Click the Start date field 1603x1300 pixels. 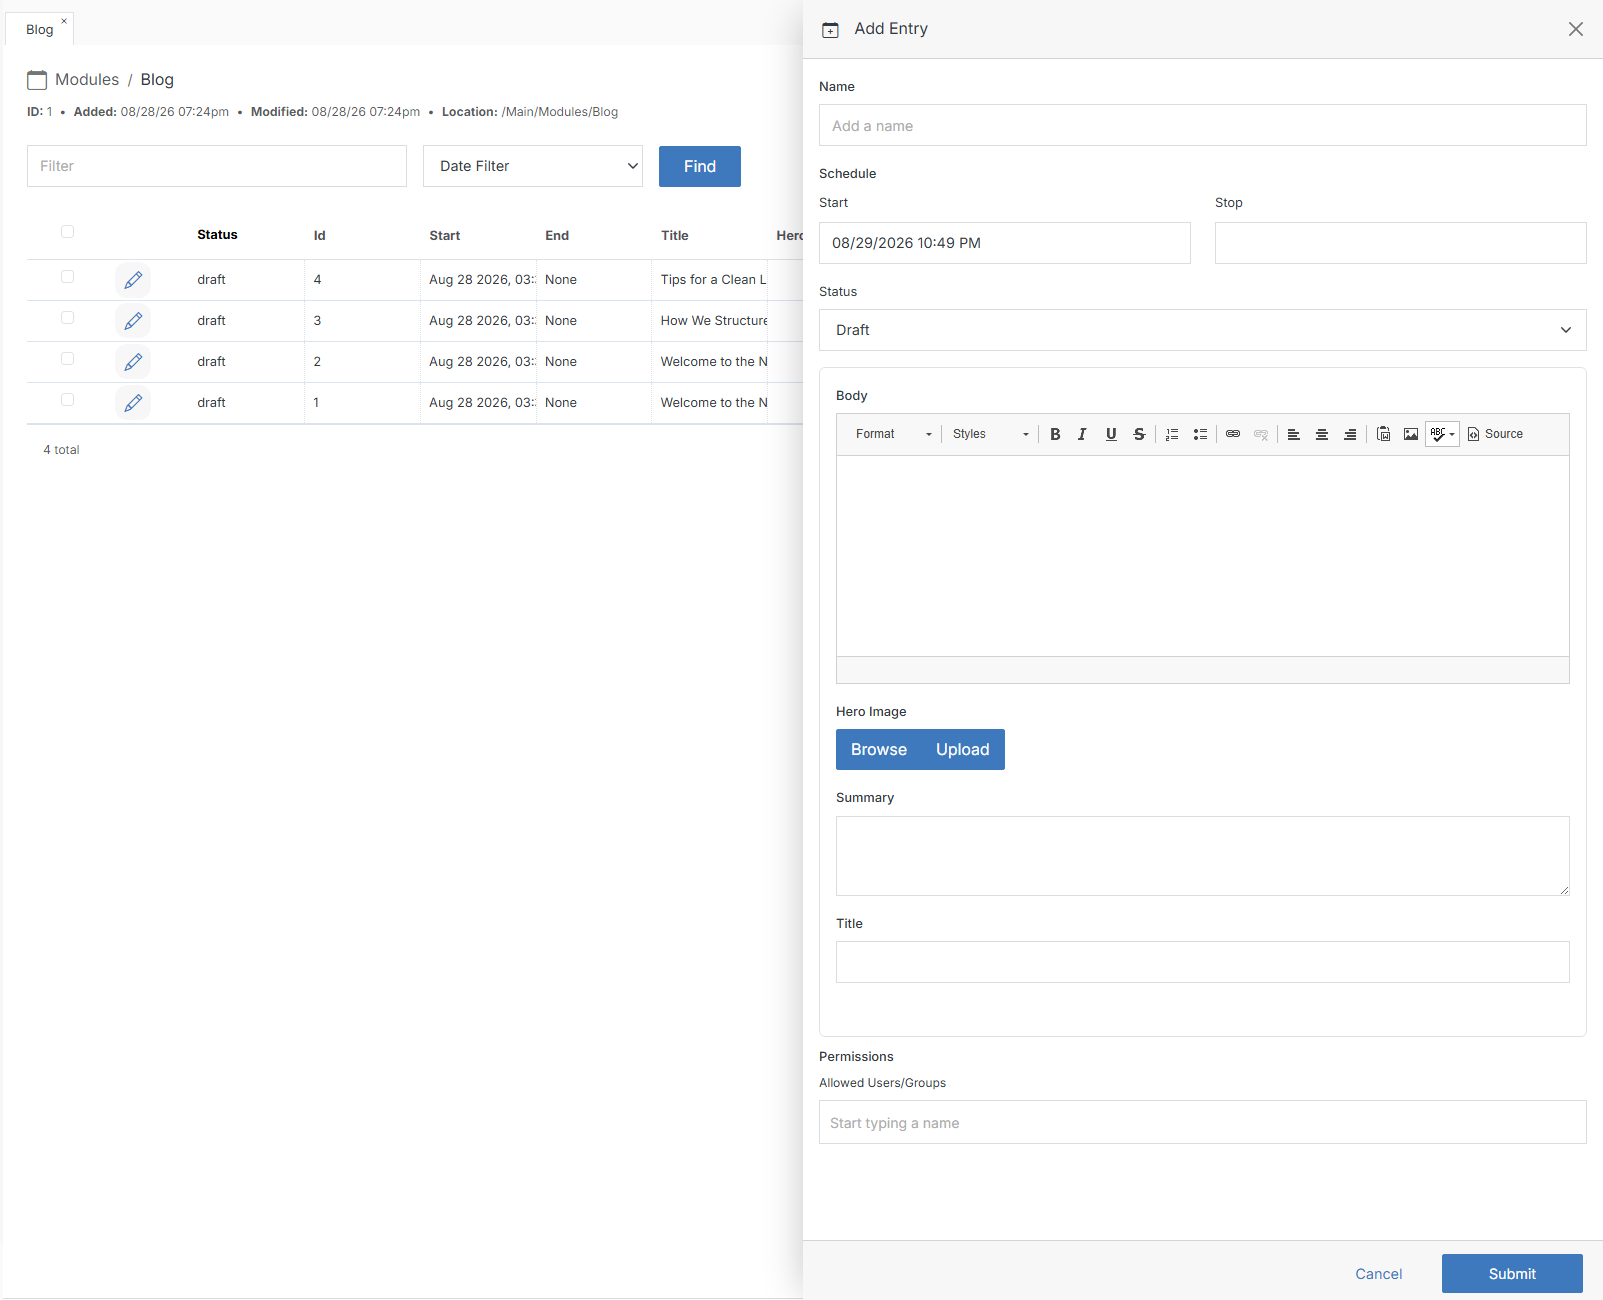pos(1005,243)
